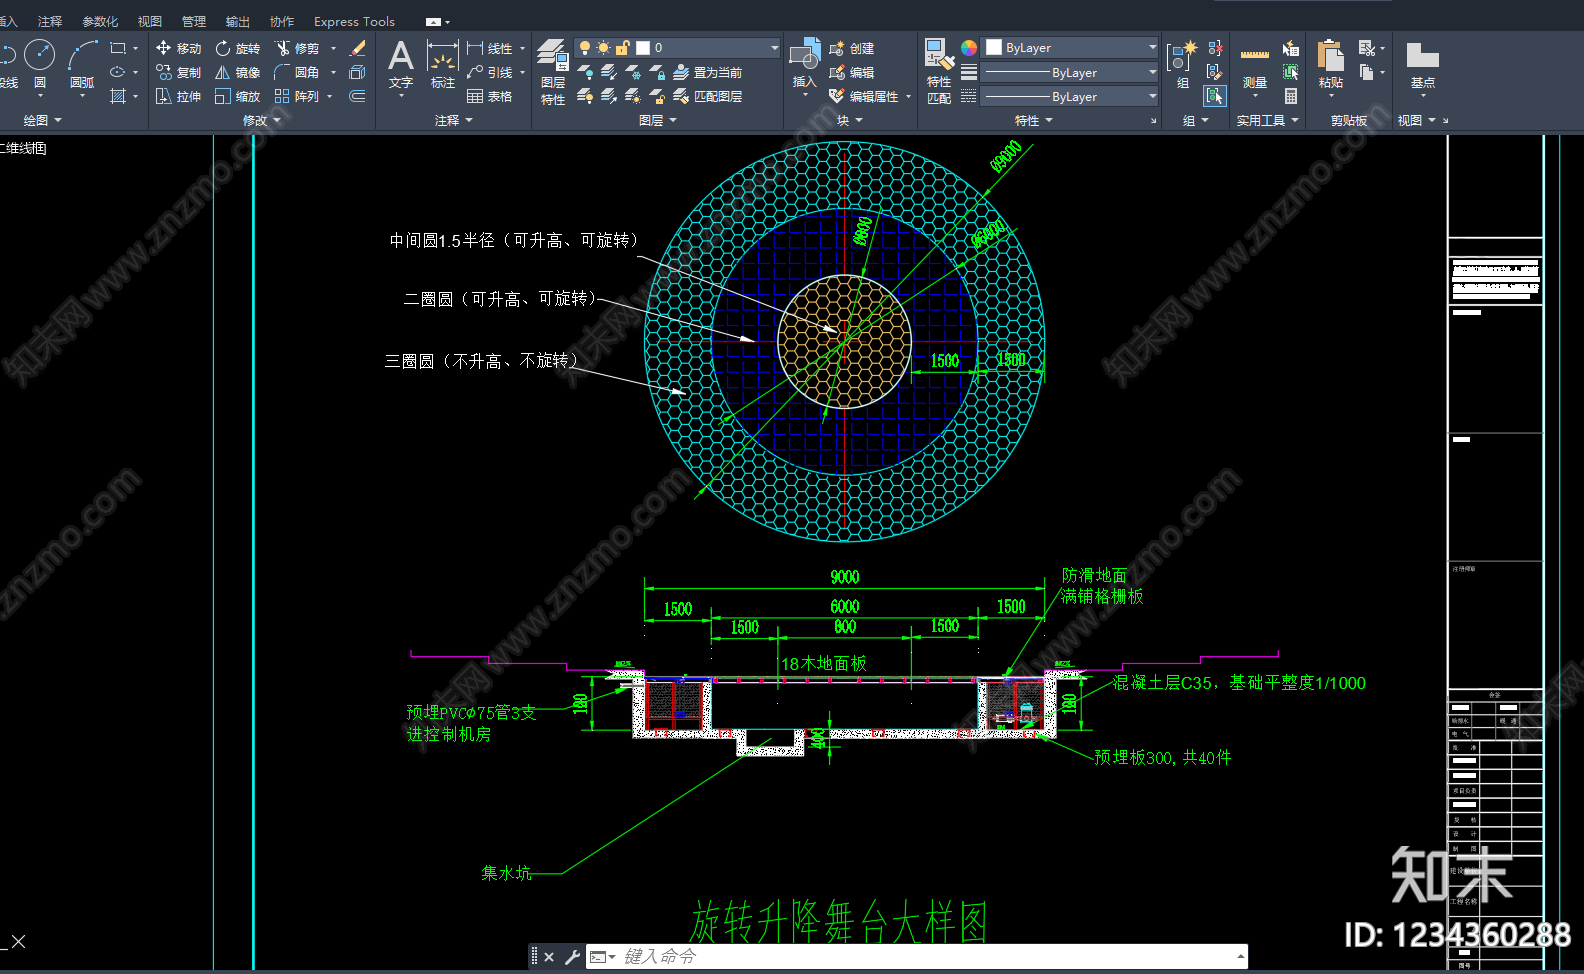Toggle group selection on/off button
The height and width of the screenshot is (974, 1584).
tap(1215, 96)
